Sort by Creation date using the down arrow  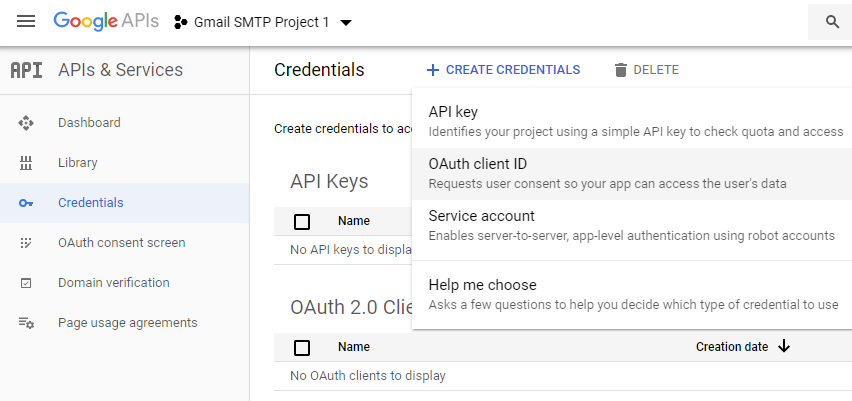[784, 346]
